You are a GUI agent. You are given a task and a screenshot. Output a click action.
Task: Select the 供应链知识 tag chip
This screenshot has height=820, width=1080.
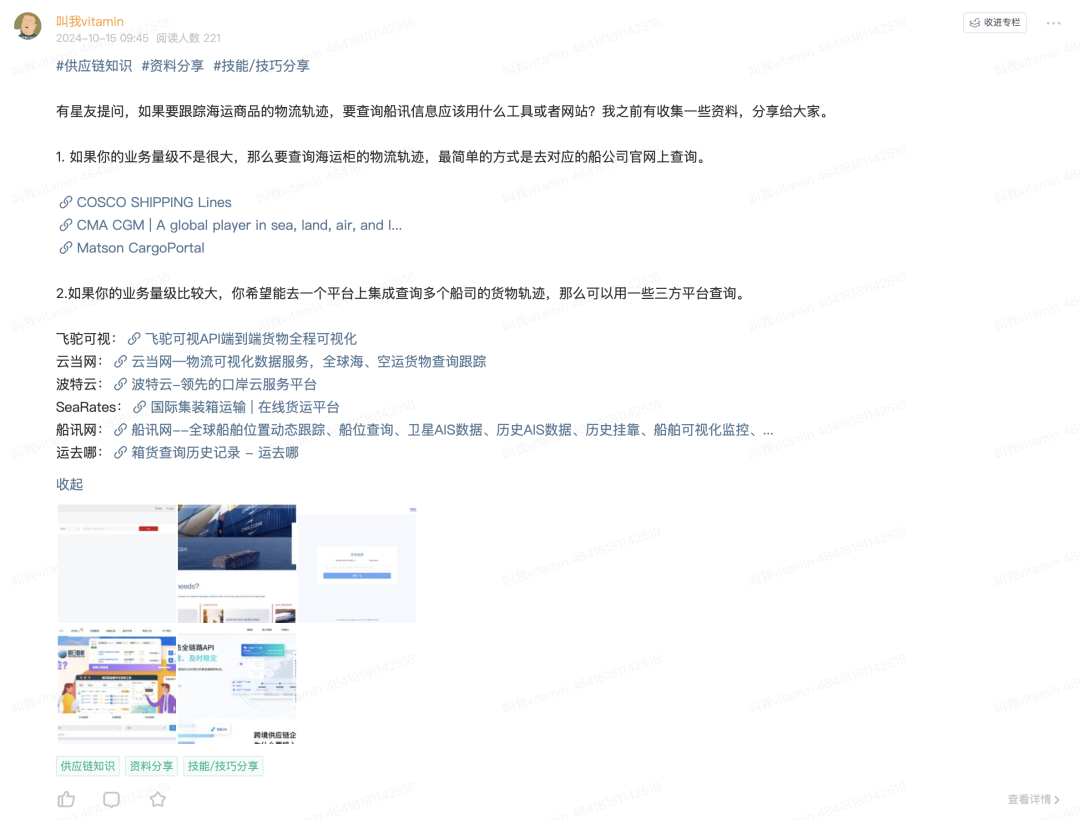click(x=87, y=766)
